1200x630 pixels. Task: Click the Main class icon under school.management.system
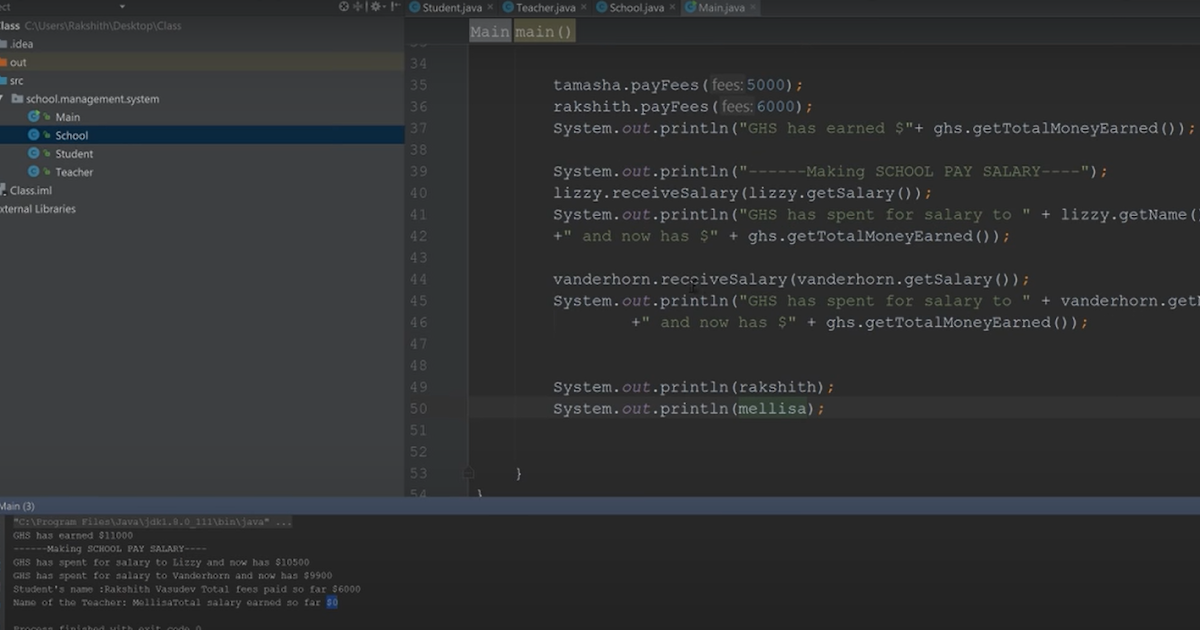point(33,117)
